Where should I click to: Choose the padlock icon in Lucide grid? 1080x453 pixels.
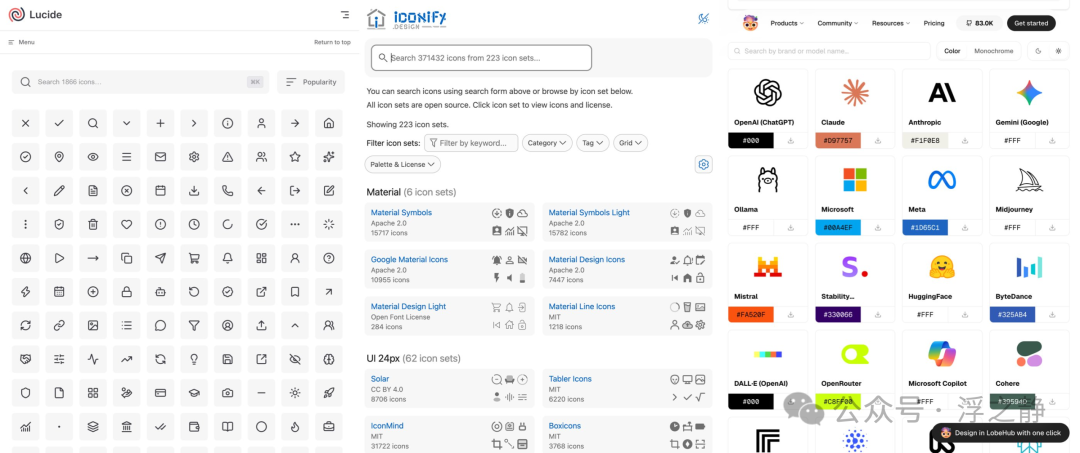[x=127, y=292]
